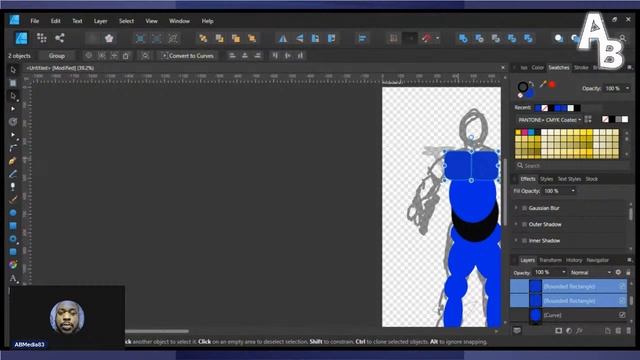
Task: Select the Ellipse shape tool
Action: (x=13, y=213)
